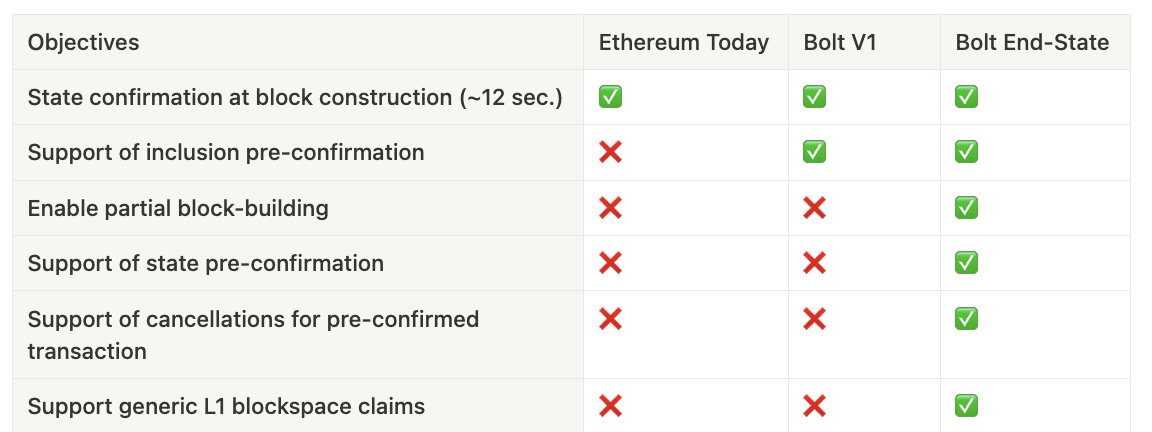Click Ethereum Today red cross for inclusion pre-confirmation
This screenshot has height=432, width=1152.
[x=611, y=152]
